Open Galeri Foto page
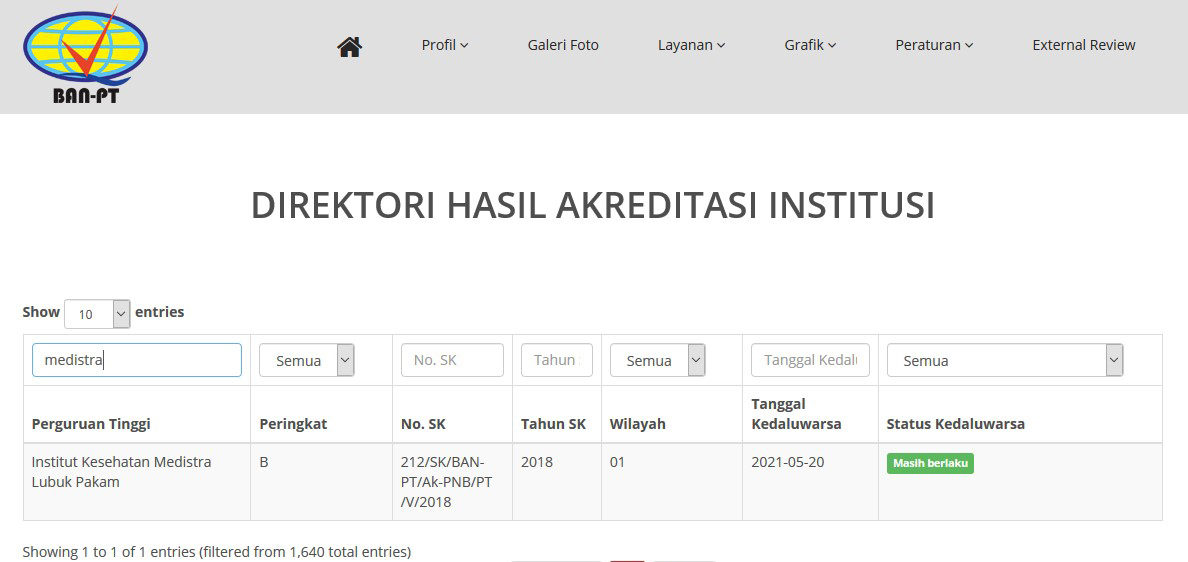This screenshot has width=1188, height=562. click(x=563, y=45)
